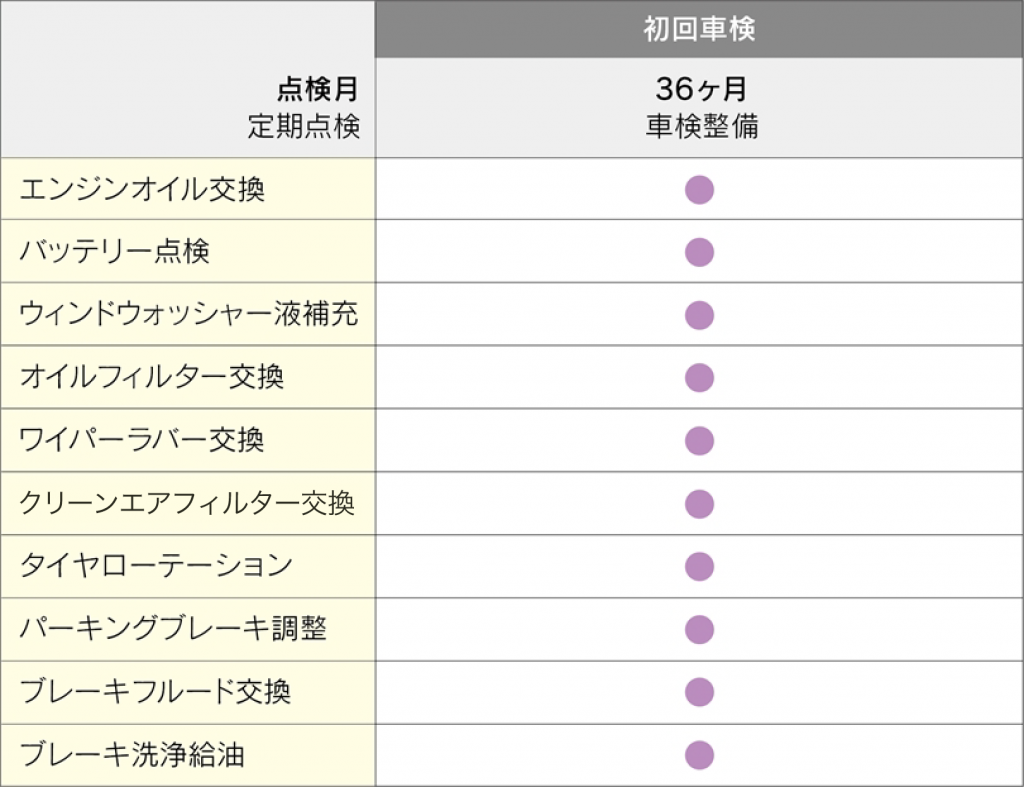Select the エンジンオイル交換 row label

pyautogui.click(x=142, y=189)
